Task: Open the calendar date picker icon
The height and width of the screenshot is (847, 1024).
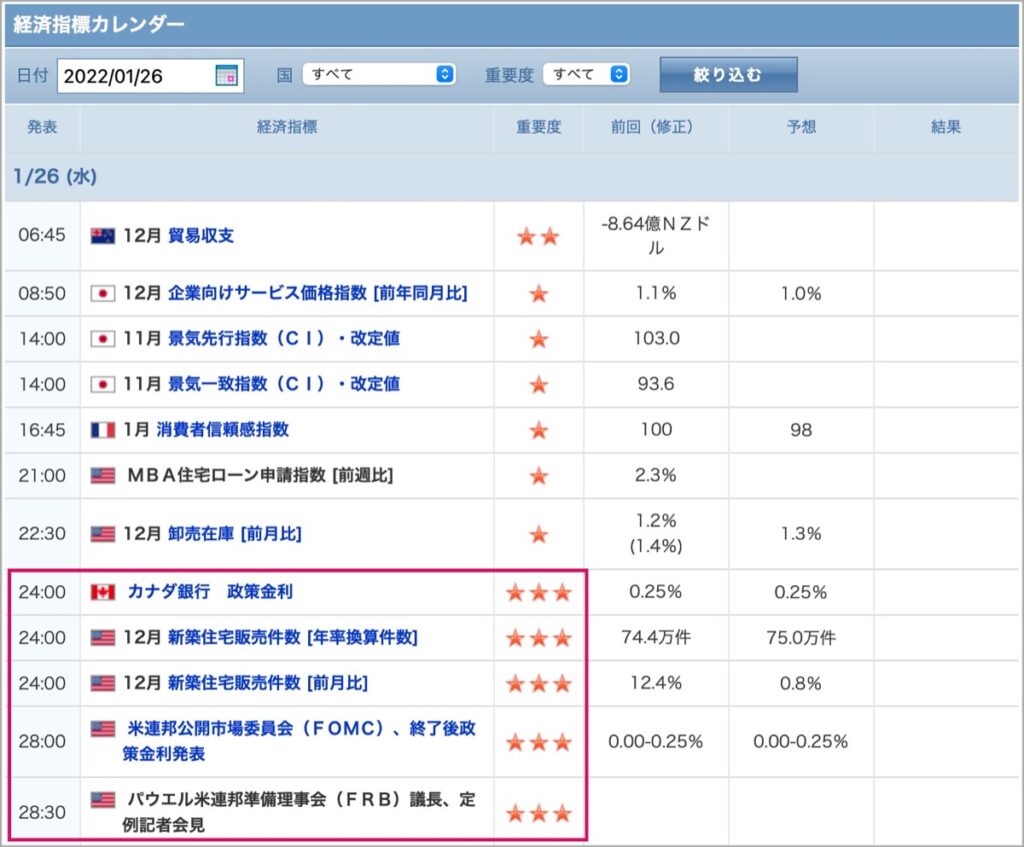Action: (226, 76)
